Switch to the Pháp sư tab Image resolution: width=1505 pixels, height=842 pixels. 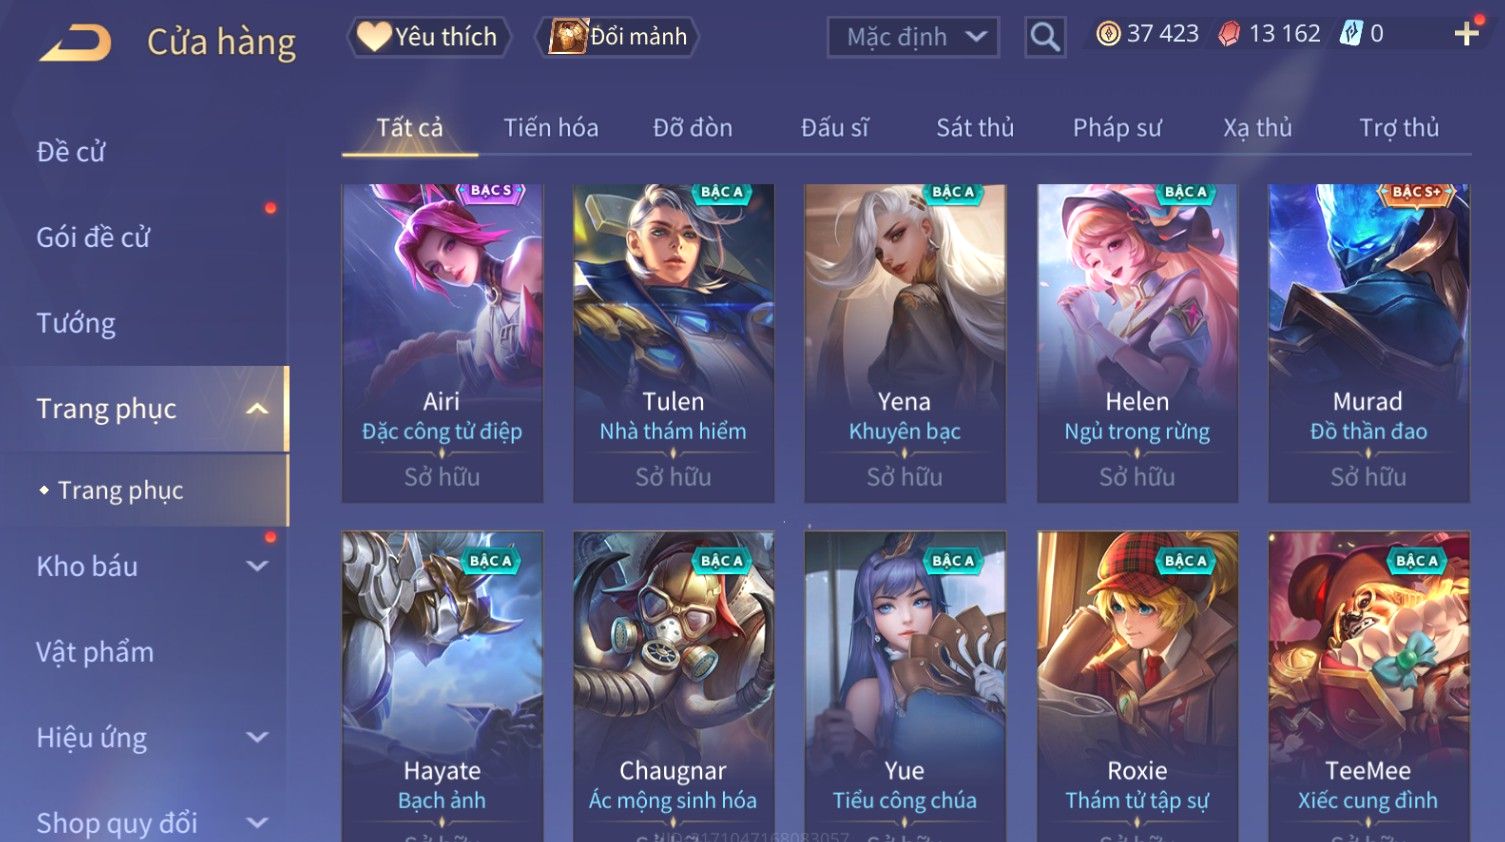tap(1117, 128)
